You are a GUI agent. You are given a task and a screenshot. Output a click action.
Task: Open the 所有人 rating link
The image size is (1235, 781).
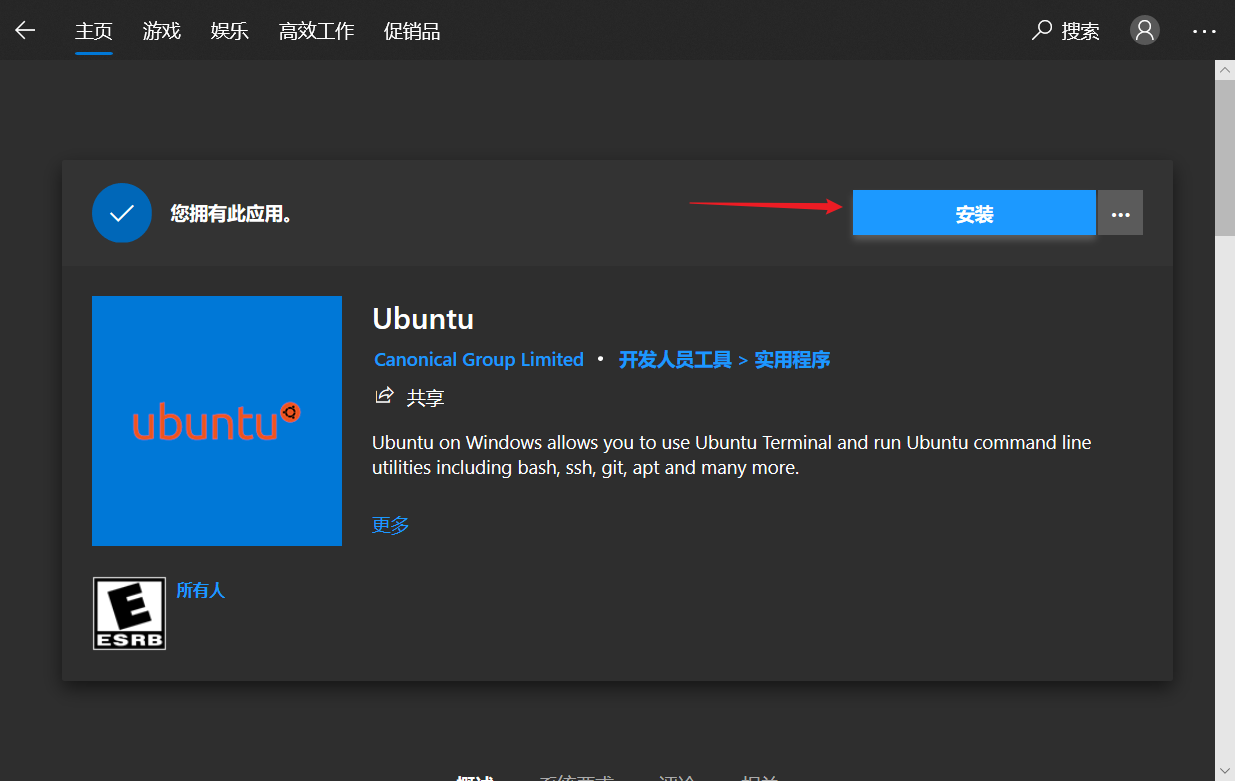click(x=201, y=590)
